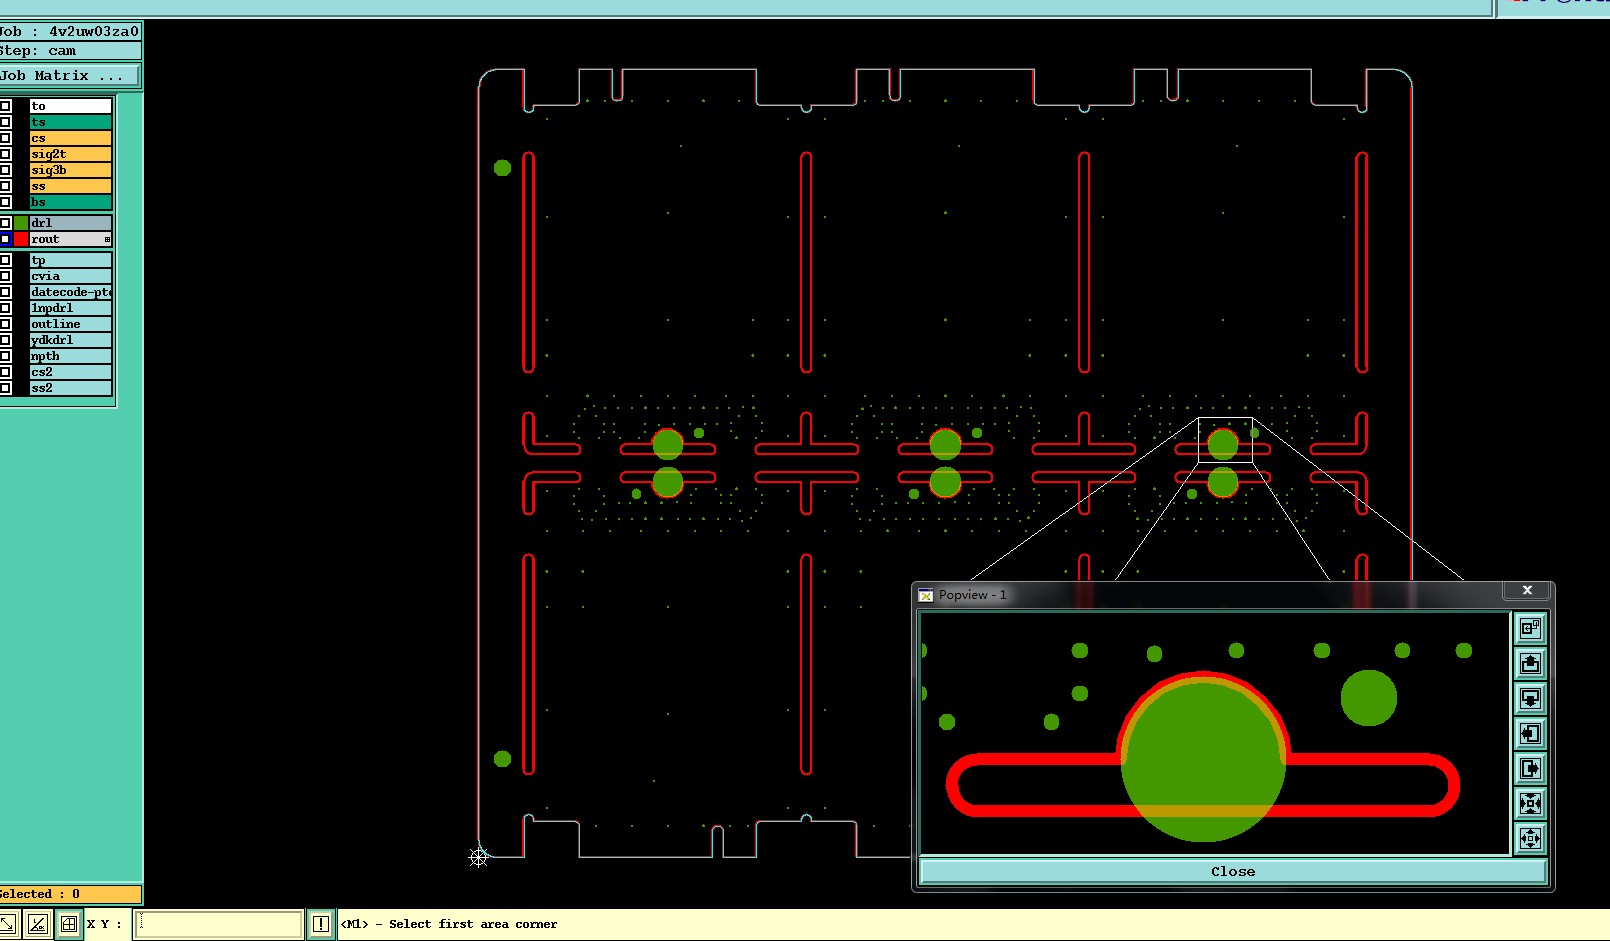The height and width of the screenshot is (941, 1610).
Task: Click the grid snap icon beside X Y
Action: pos(69,924)
